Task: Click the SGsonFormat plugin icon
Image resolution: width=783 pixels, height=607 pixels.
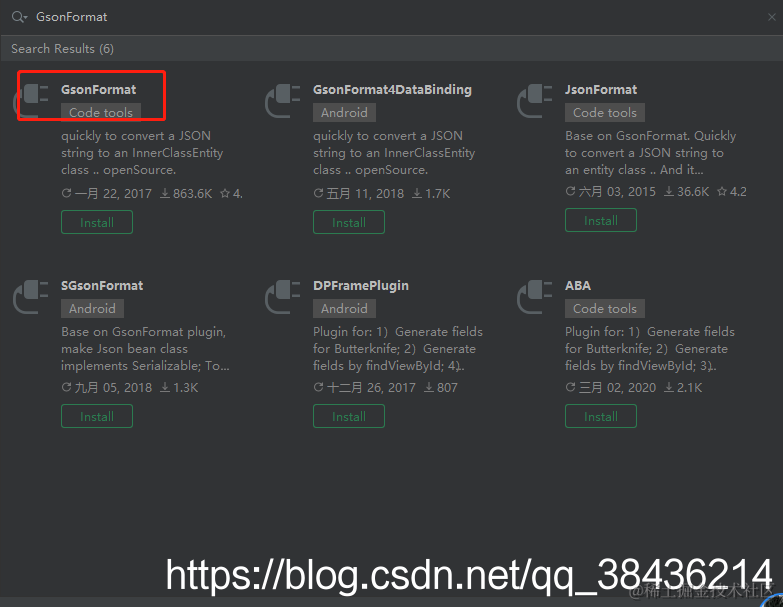Action: (x=31, y=297)
